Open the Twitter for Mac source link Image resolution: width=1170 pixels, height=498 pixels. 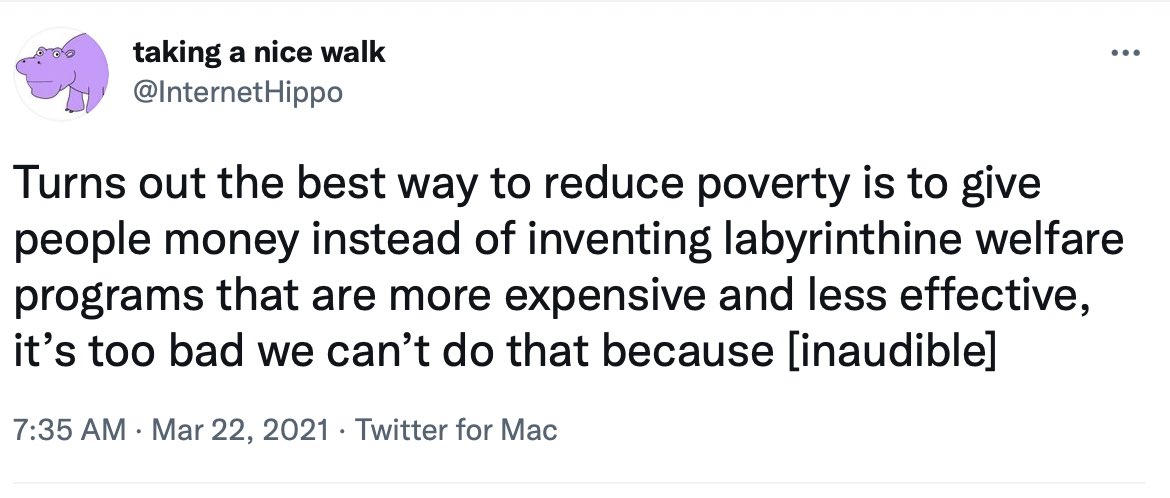pos(456,432)
